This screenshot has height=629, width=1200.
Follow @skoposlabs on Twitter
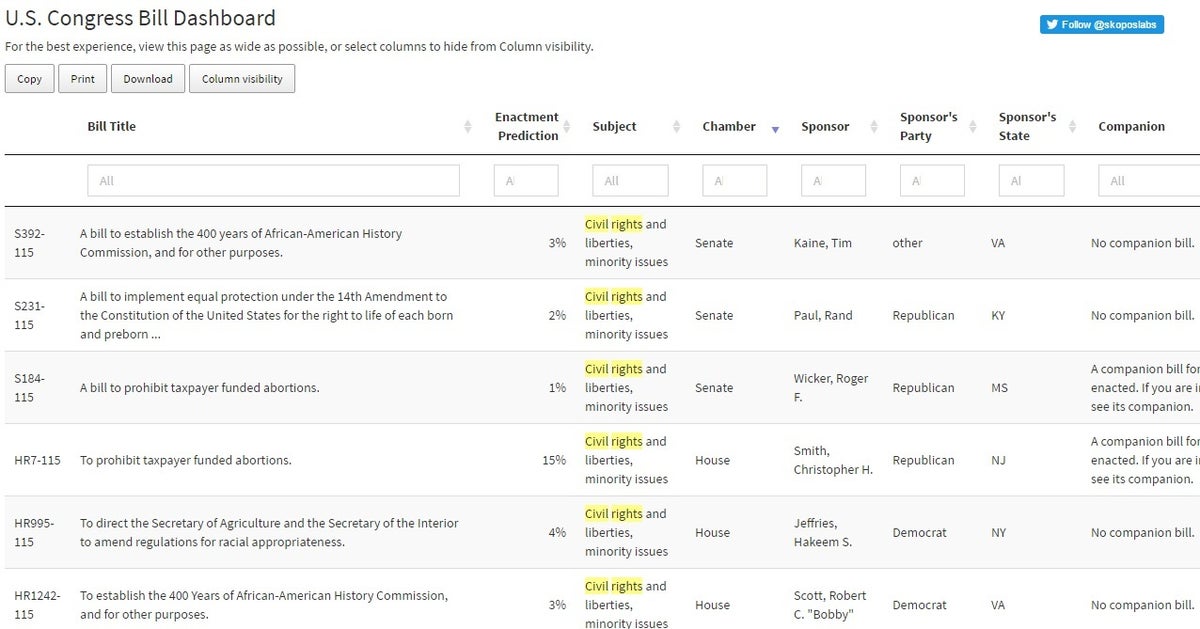[x=1102, y=24]
